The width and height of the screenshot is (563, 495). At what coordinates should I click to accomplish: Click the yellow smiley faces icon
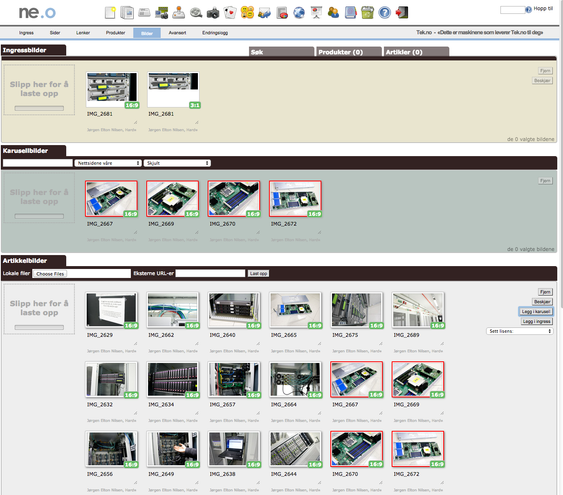pyautogui.click(x=247, y=13)
